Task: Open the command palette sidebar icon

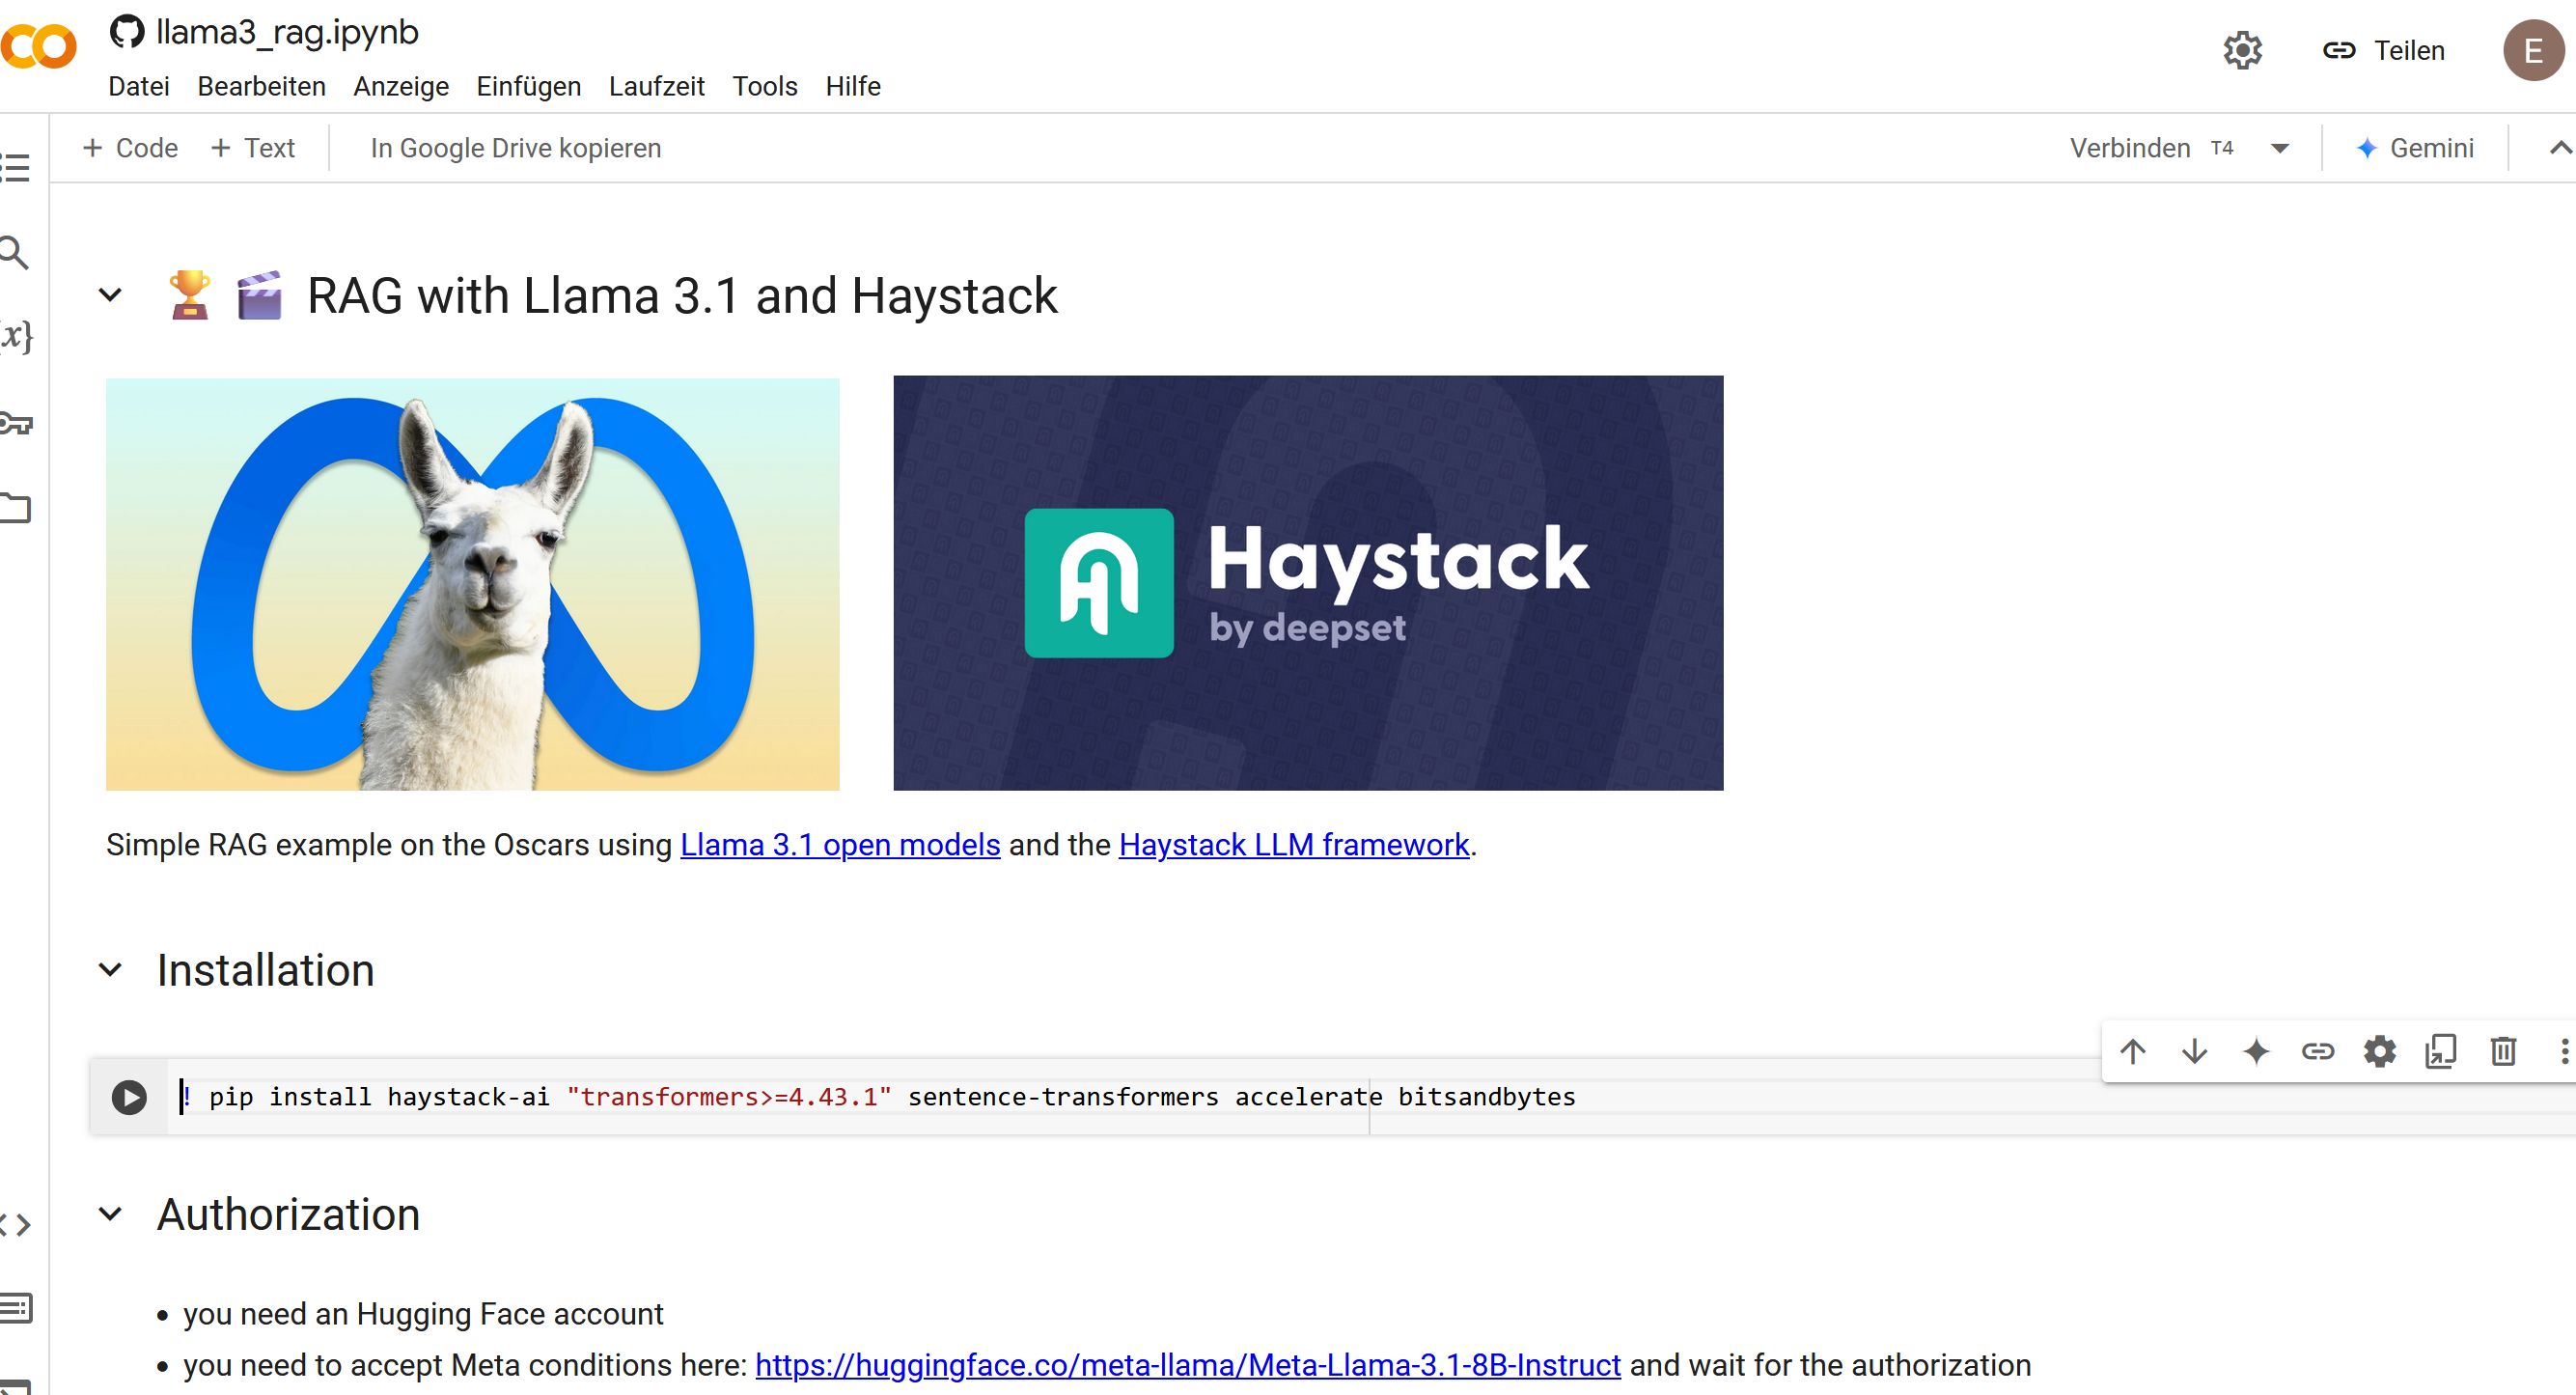Action: tap(15, 1308)
